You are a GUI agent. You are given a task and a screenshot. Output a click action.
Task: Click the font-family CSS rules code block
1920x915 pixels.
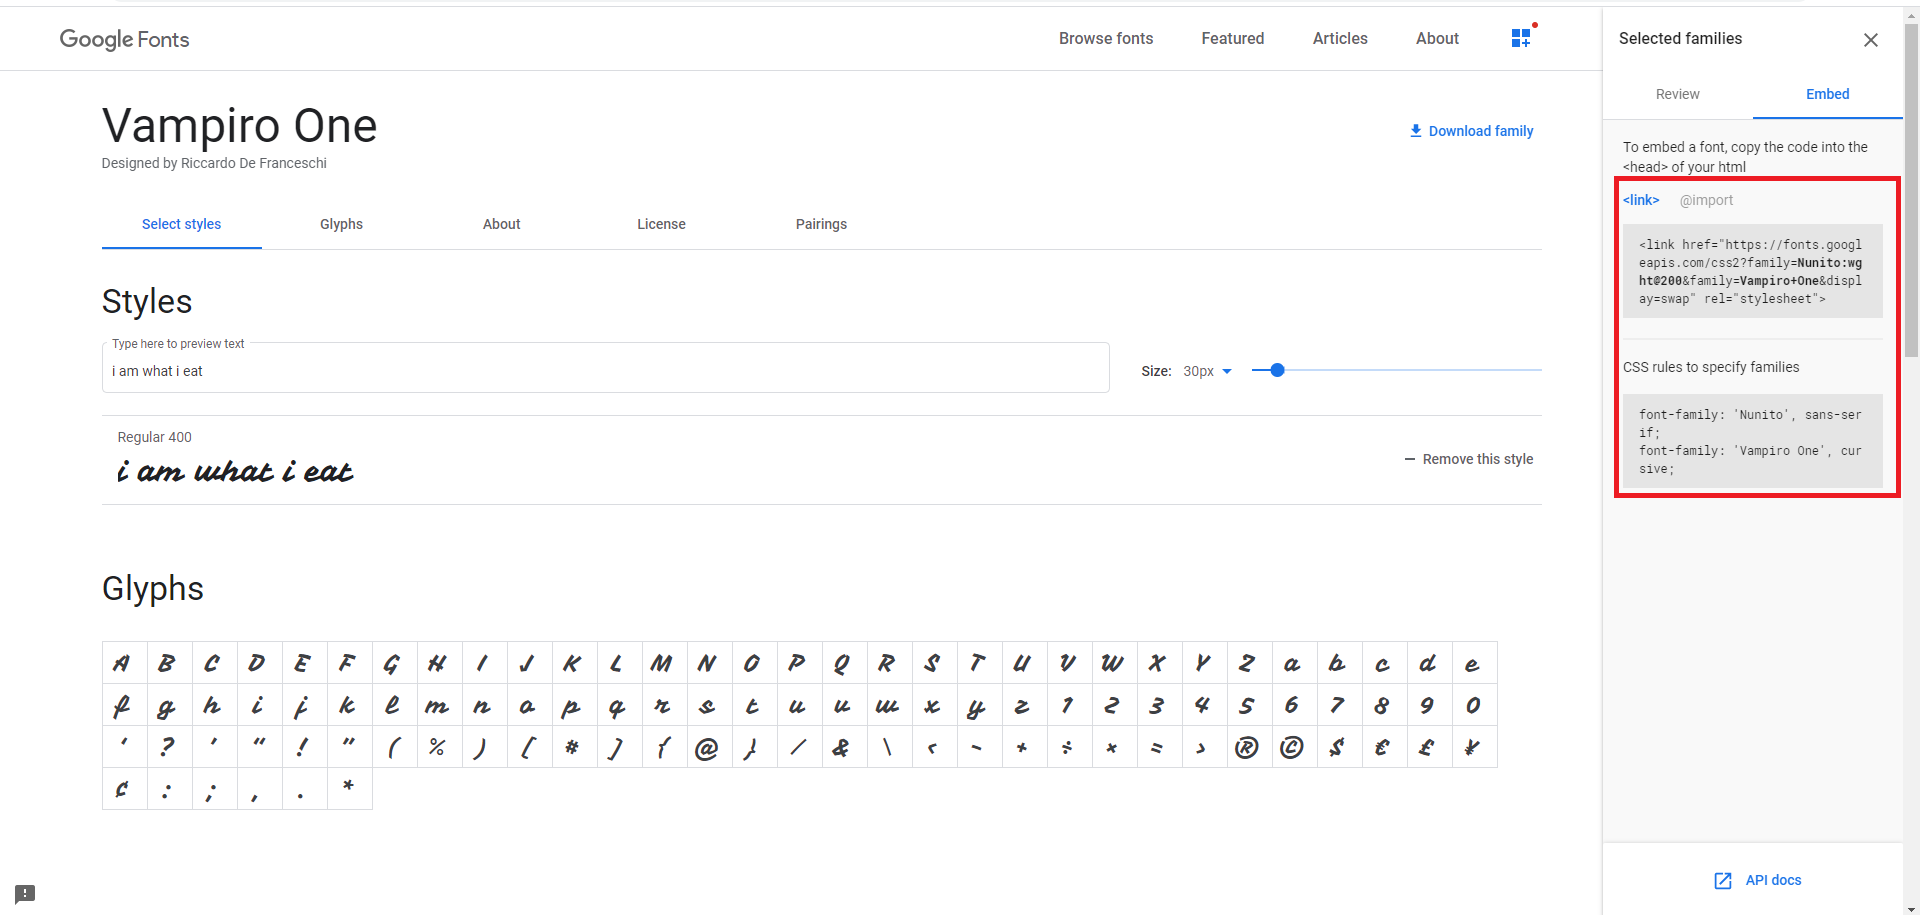pyautogui.click(x=1752, y=441)
